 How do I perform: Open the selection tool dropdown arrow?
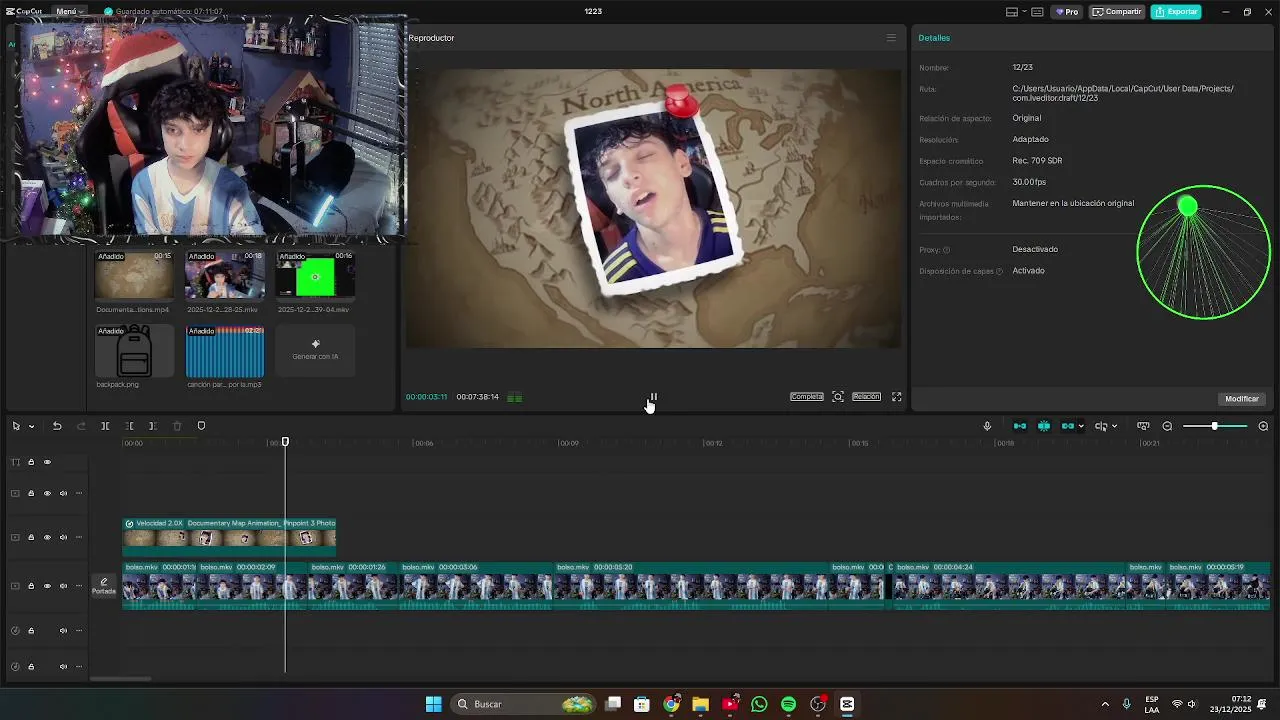(x=31, y=426)
